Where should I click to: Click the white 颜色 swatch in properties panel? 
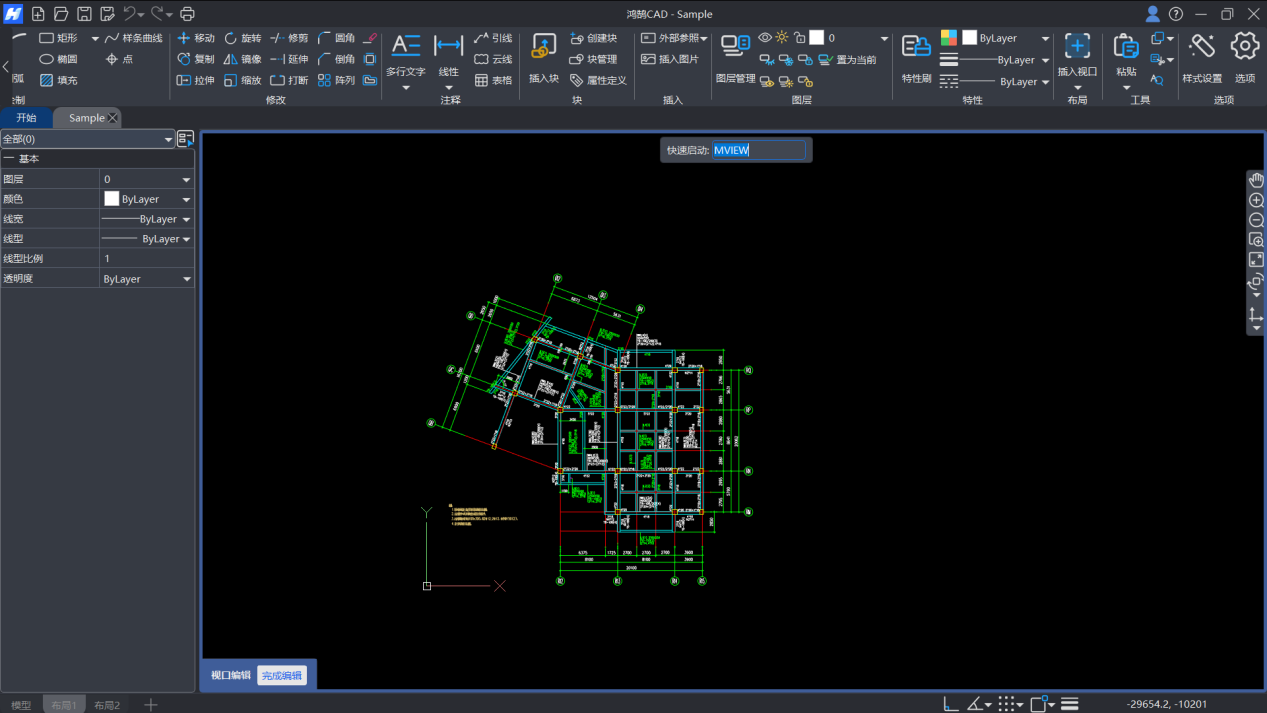click(112, 199)
